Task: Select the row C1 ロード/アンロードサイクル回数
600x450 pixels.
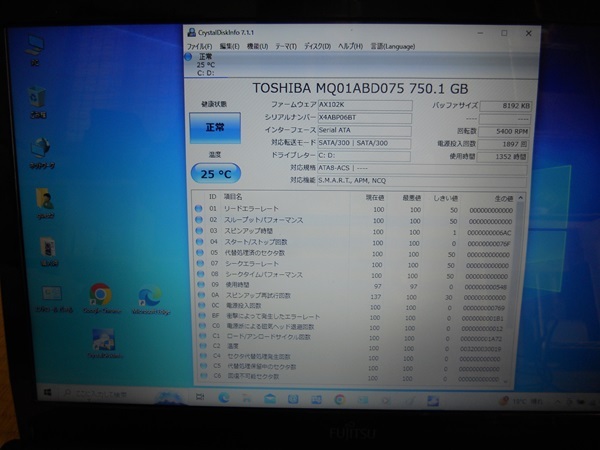Action: (354, 338)
